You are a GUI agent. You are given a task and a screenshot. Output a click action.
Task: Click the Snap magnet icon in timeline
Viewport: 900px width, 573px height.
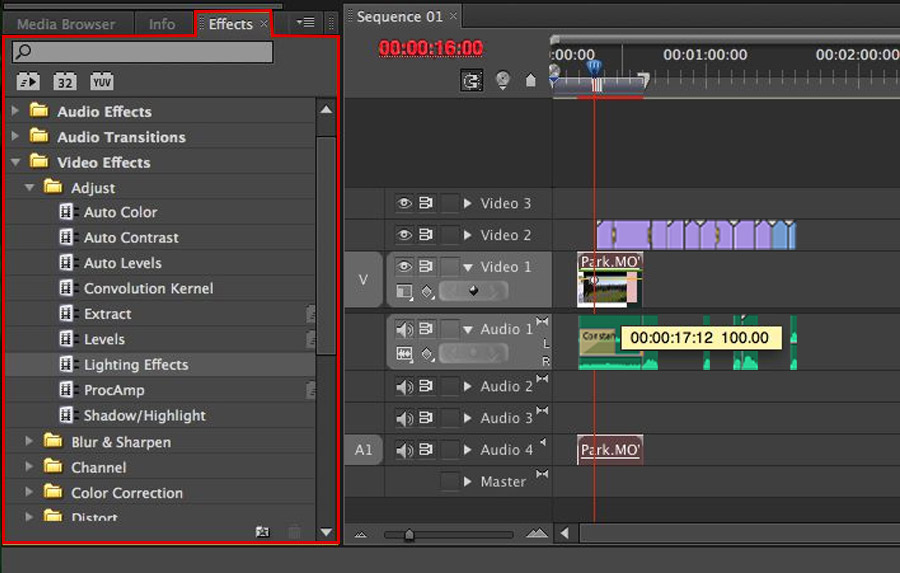click(x=471, y=80)
